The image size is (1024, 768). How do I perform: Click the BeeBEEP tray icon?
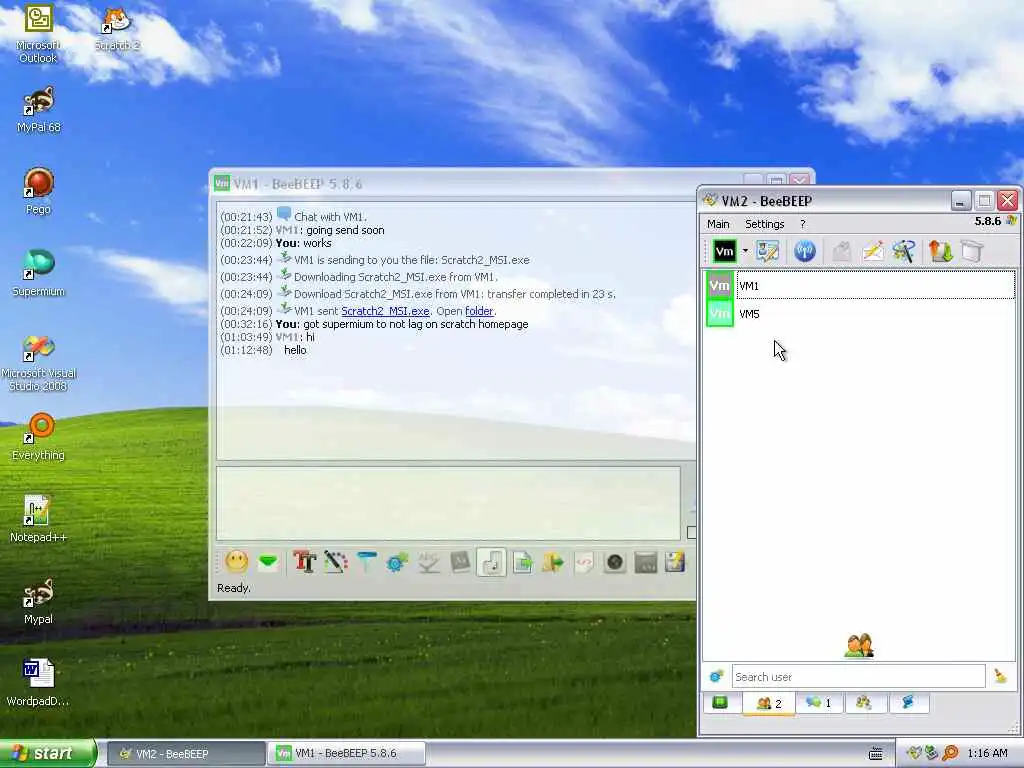coord(914,753)
